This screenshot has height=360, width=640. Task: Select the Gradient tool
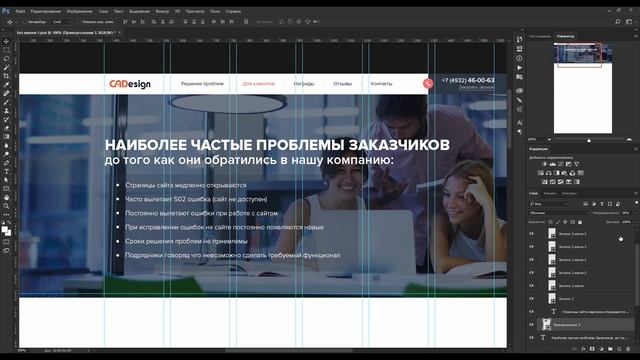point(6,137)
